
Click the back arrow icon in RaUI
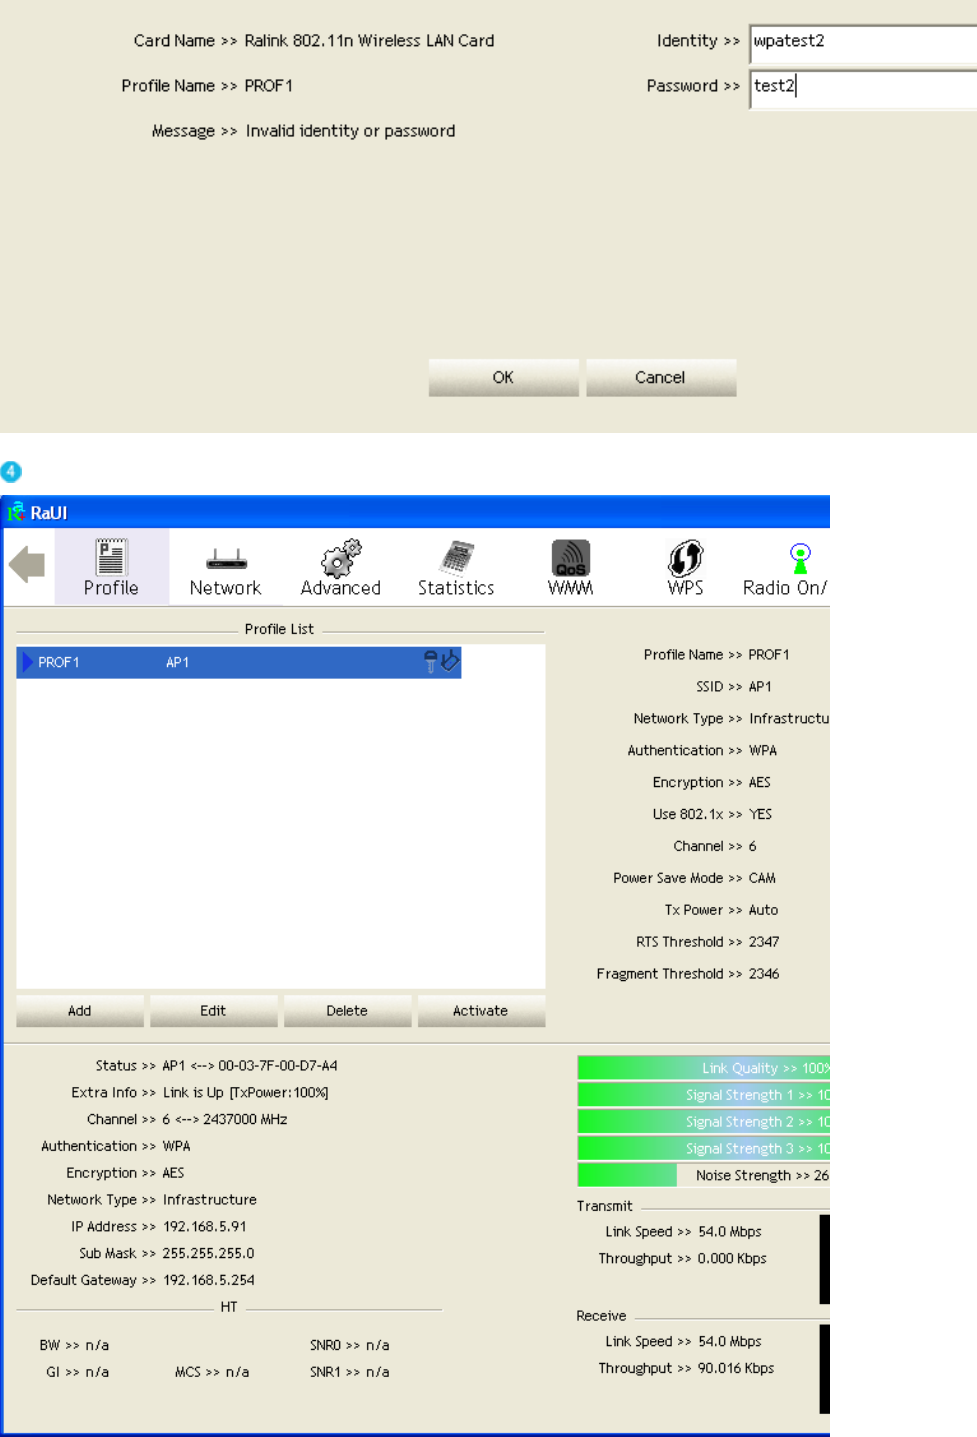point(27,565)
